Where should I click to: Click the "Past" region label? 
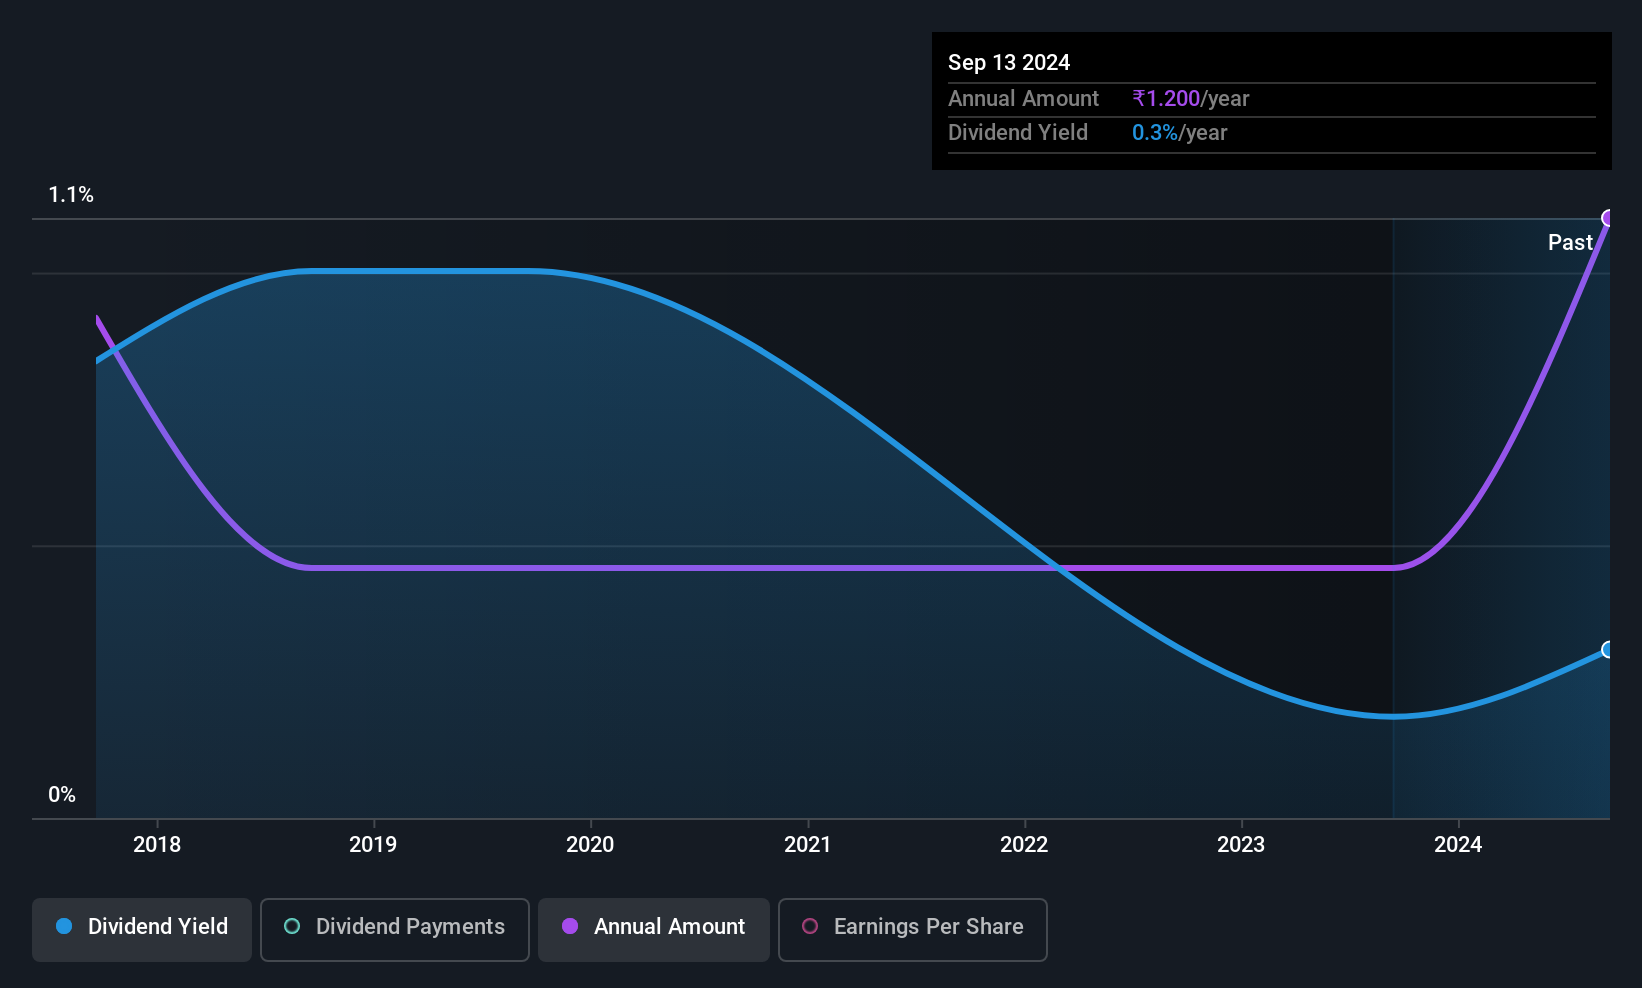coord(1570,243)
